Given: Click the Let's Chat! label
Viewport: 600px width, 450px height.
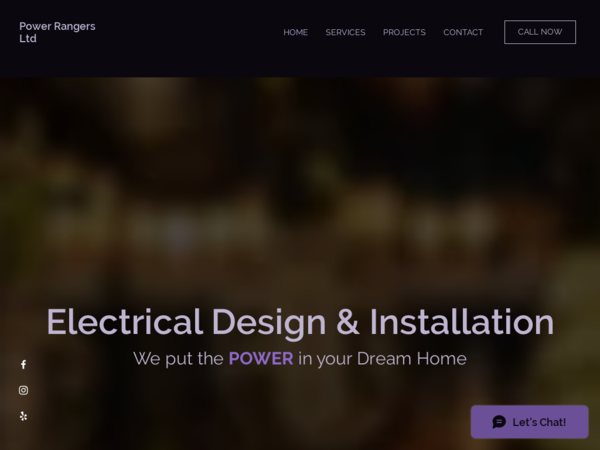Looking at the screenshot, I should (539, 422).
